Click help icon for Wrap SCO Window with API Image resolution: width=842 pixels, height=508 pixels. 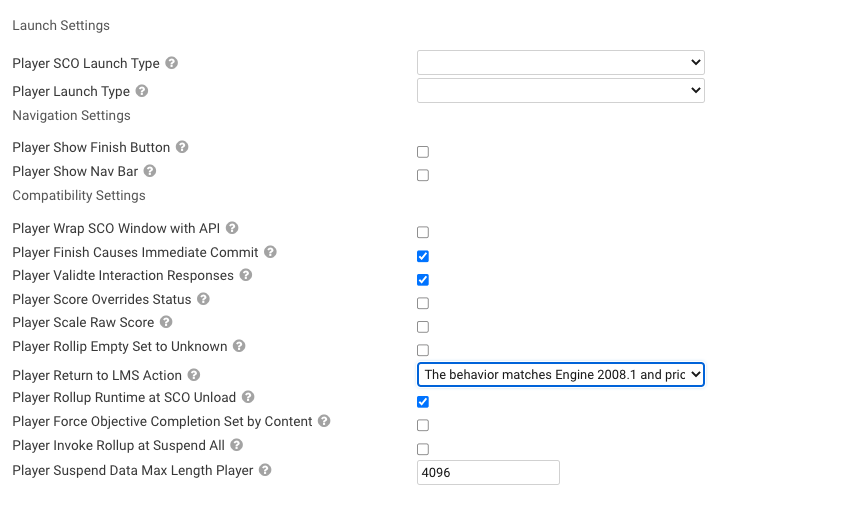(232, 228)
